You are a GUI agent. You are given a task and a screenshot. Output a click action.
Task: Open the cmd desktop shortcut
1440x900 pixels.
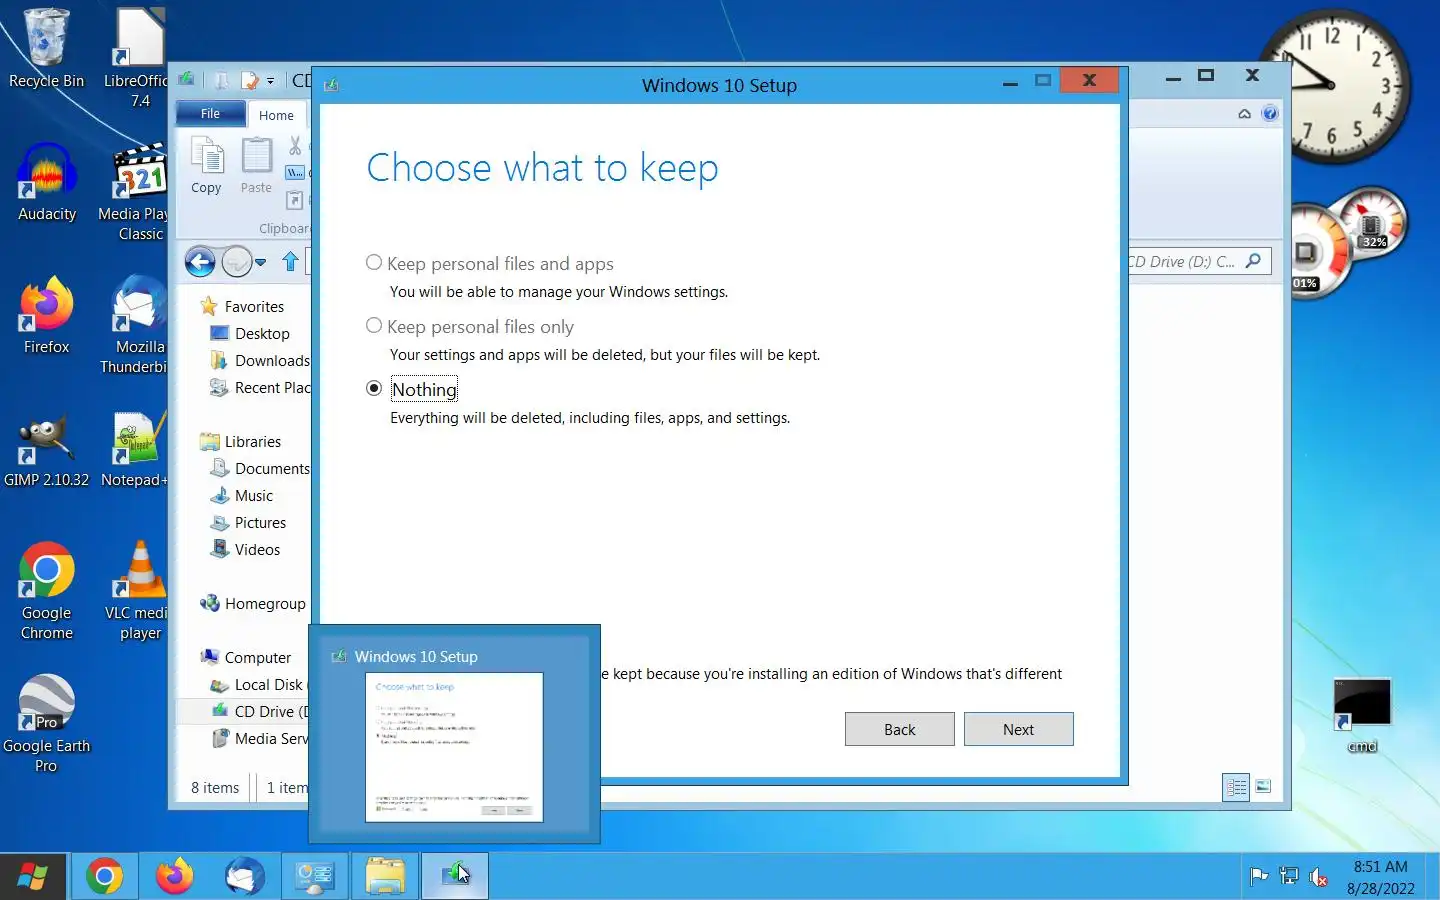coord(1362,714)
